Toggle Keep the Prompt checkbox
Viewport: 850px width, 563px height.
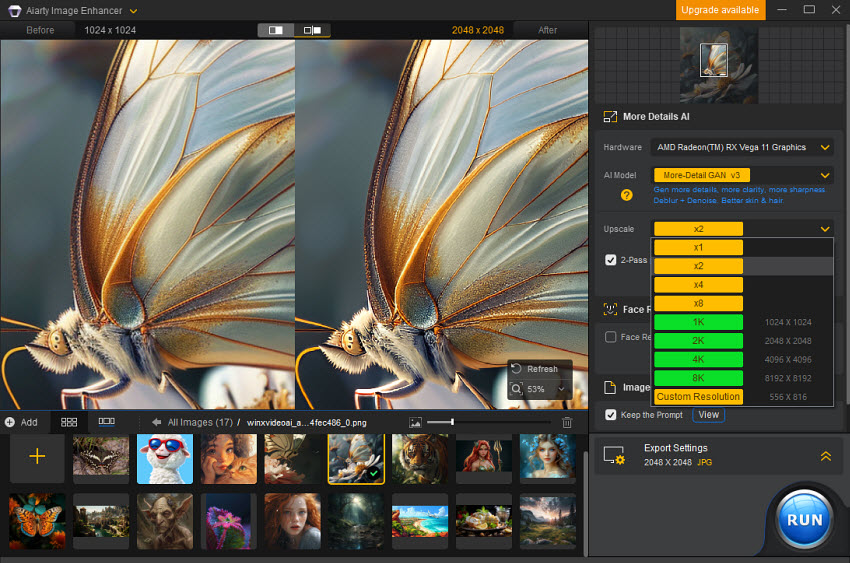[x=610, y=415]
